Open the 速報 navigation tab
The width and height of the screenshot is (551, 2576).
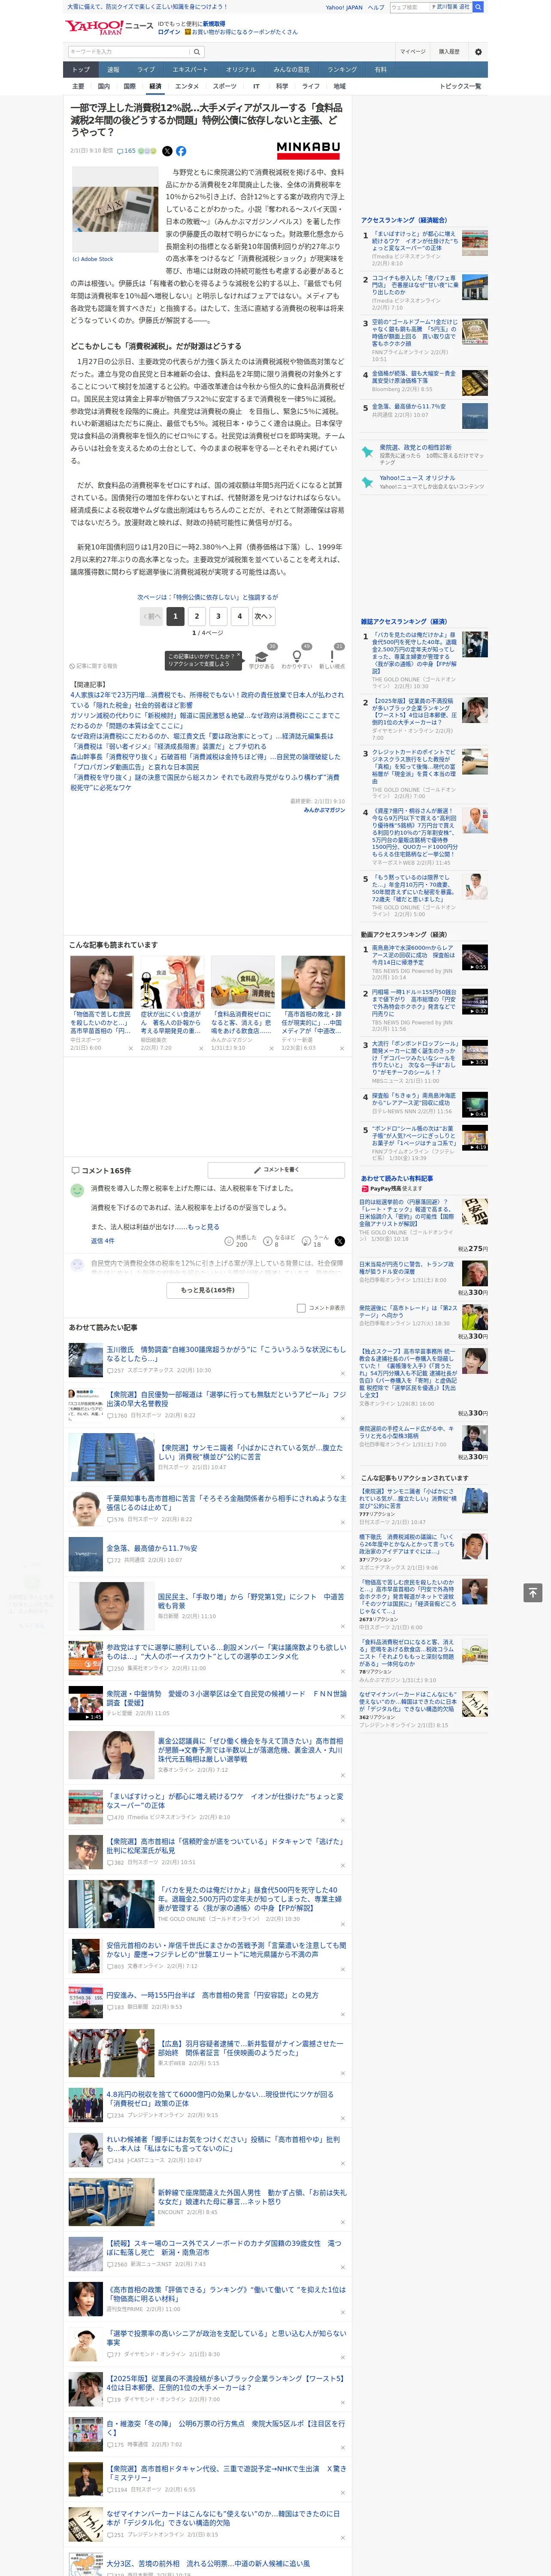point(113,70)
